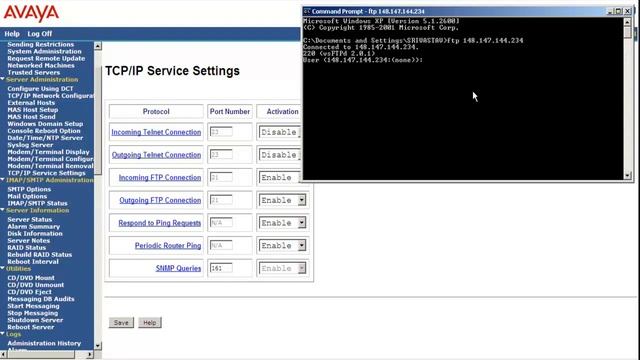The height and width of the screenshot is (360, 640).
Task: Open Networked Machines in the sidebar
Action: [x=41, y=65]
